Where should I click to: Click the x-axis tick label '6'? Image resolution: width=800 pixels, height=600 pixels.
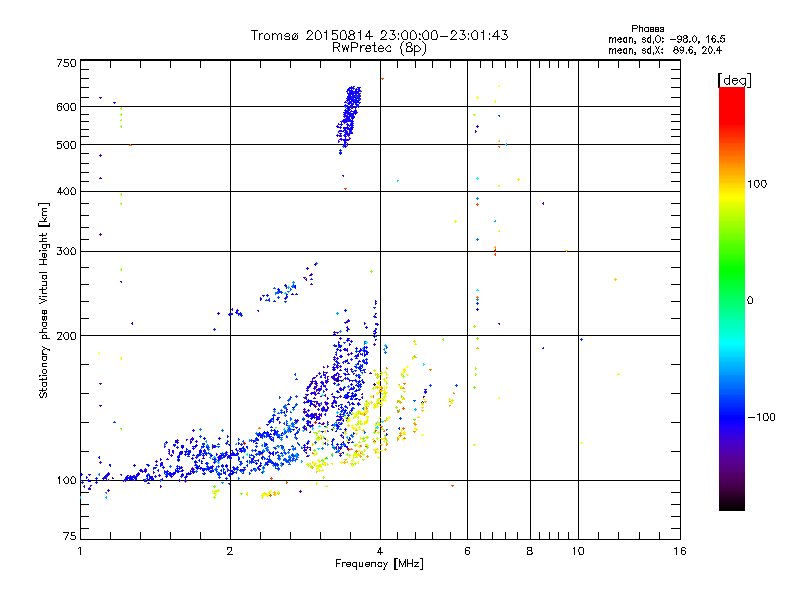[467, 551]
